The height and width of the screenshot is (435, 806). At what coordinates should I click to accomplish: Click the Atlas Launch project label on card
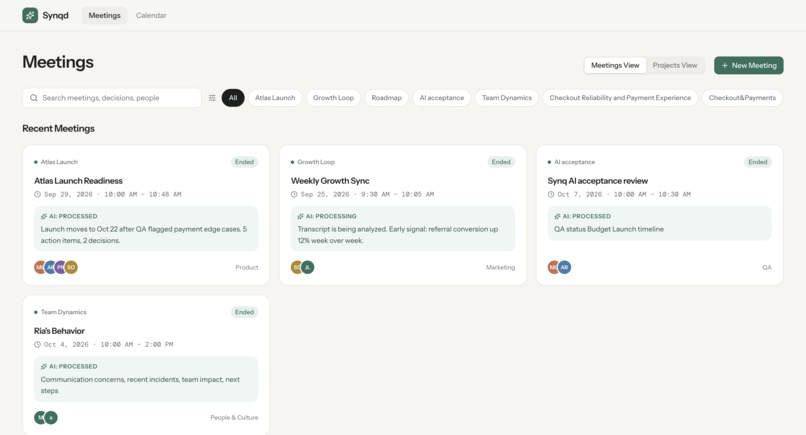pos(59,162)
